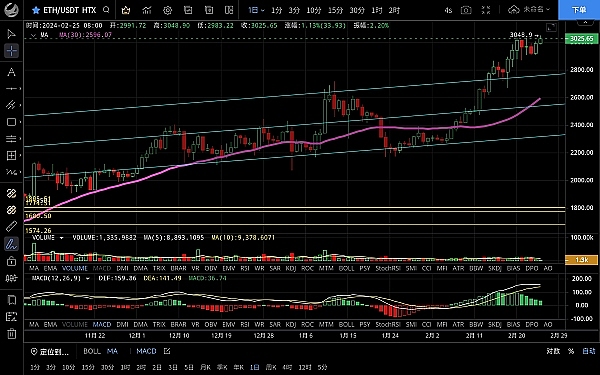Screen dimensions: 600x375
Task: Select the crosshair cursor tool
Action: [11, 51]
